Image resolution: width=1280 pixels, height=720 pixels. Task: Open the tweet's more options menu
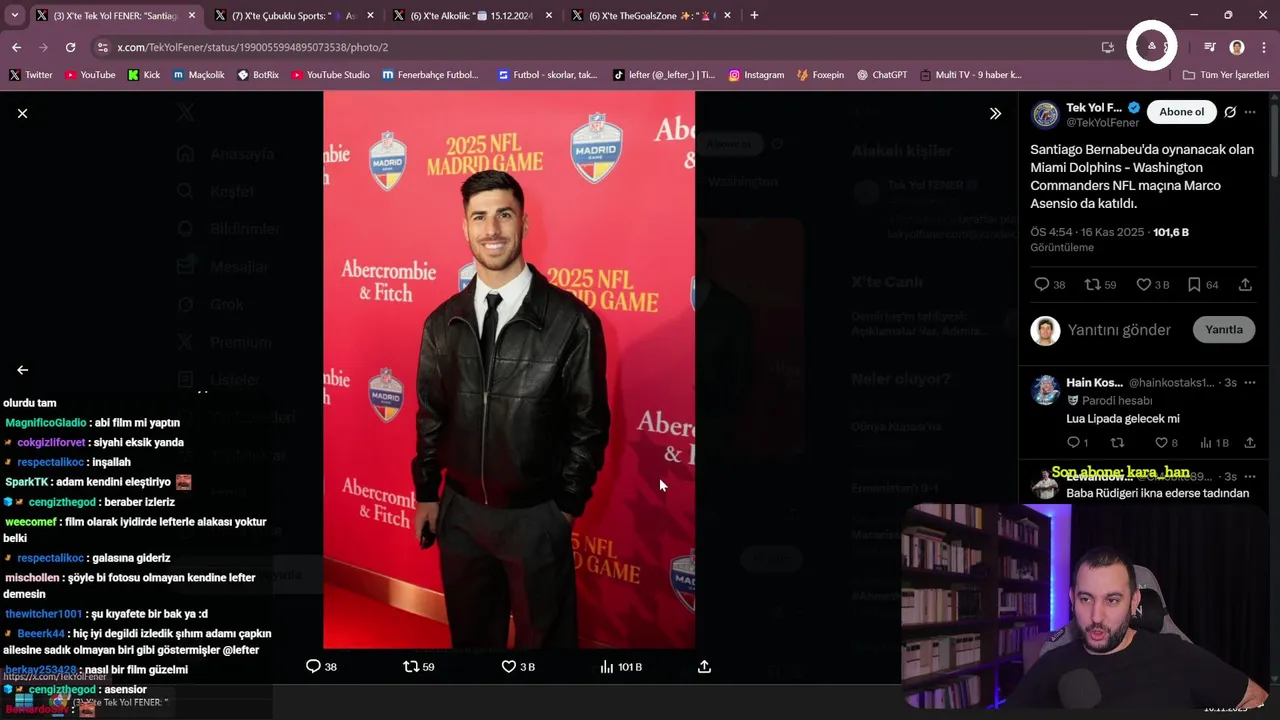click(1250, 112)
